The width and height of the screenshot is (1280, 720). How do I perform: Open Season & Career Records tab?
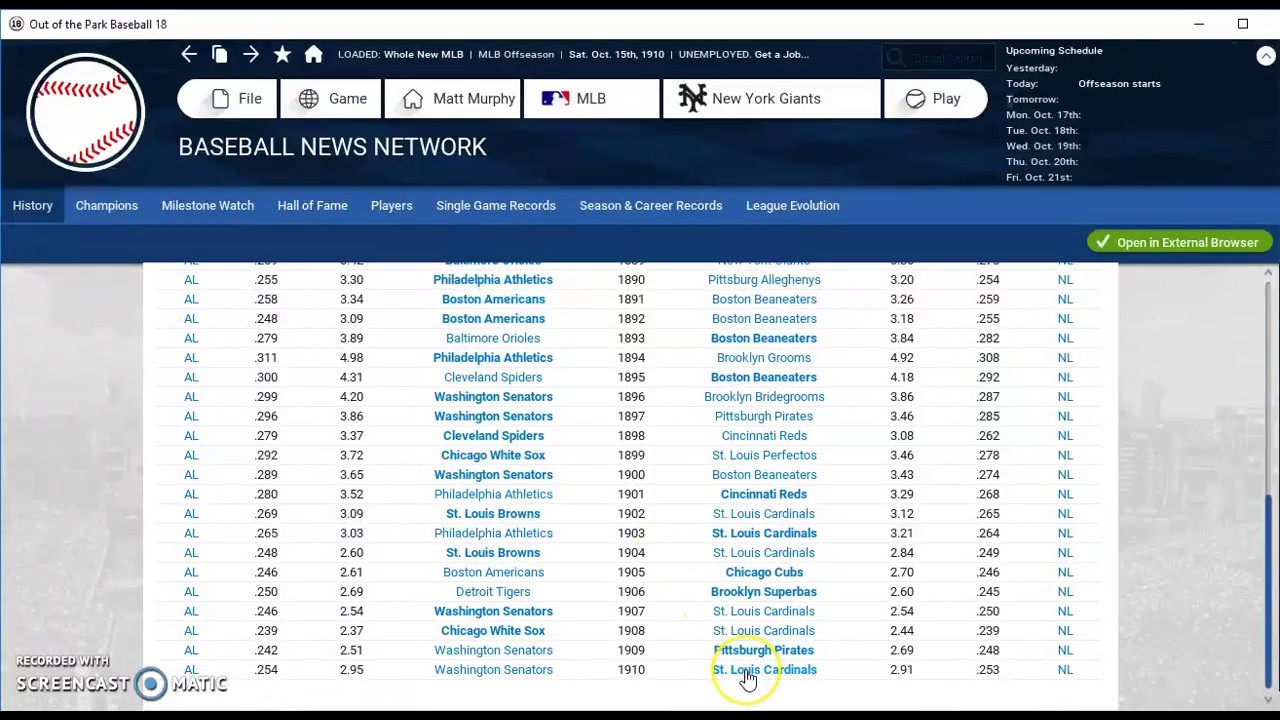(651, 205)
